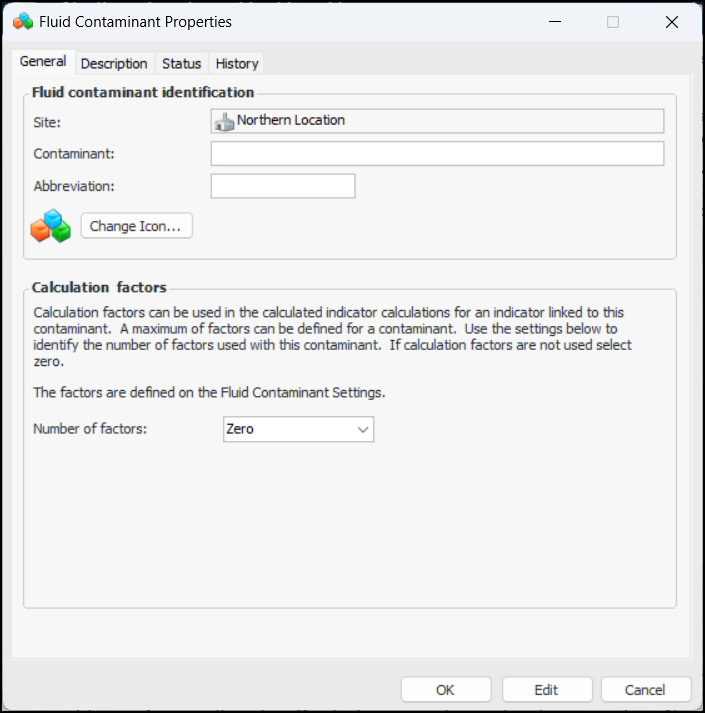Viewport: 705px width, 713px height.
Task: Click the Change Icon... button
Action: point(136,226)
